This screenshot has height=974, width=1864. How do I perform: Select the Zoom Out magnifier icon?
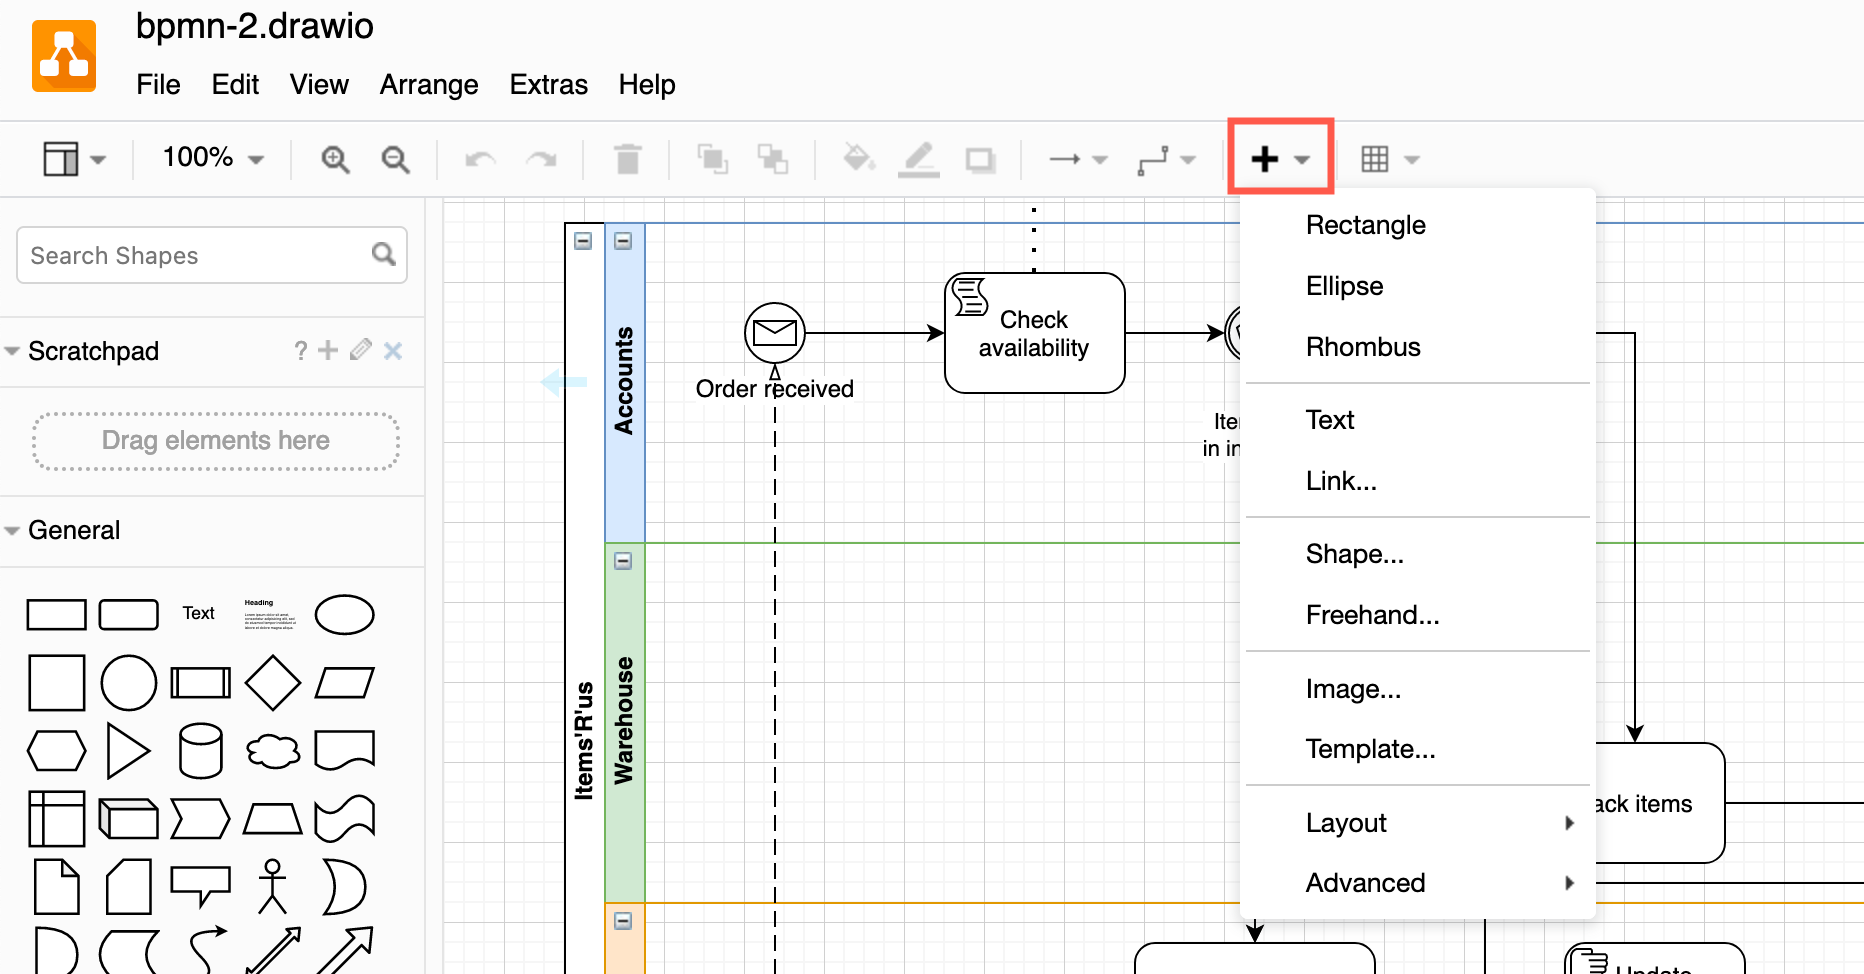pos(395,158)
